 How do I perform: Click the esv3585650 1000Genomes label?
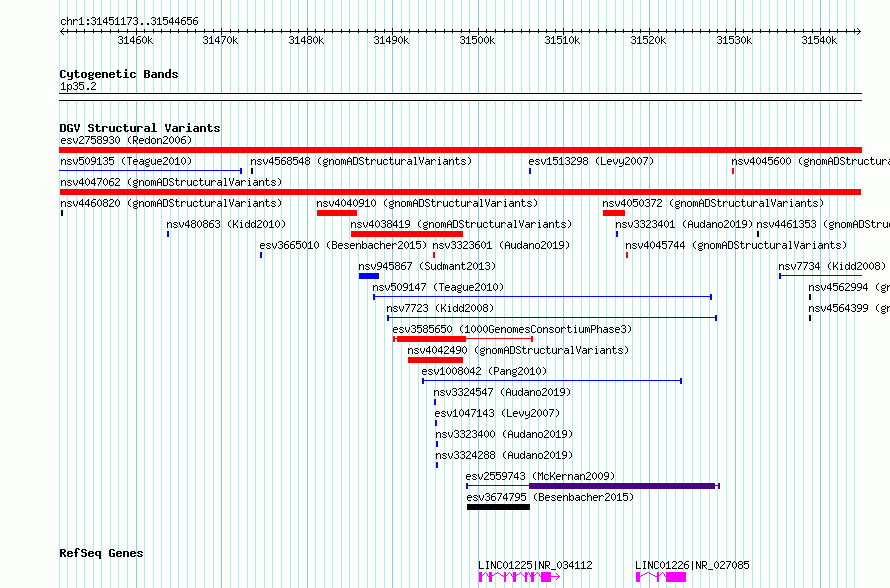coord(512,329)
